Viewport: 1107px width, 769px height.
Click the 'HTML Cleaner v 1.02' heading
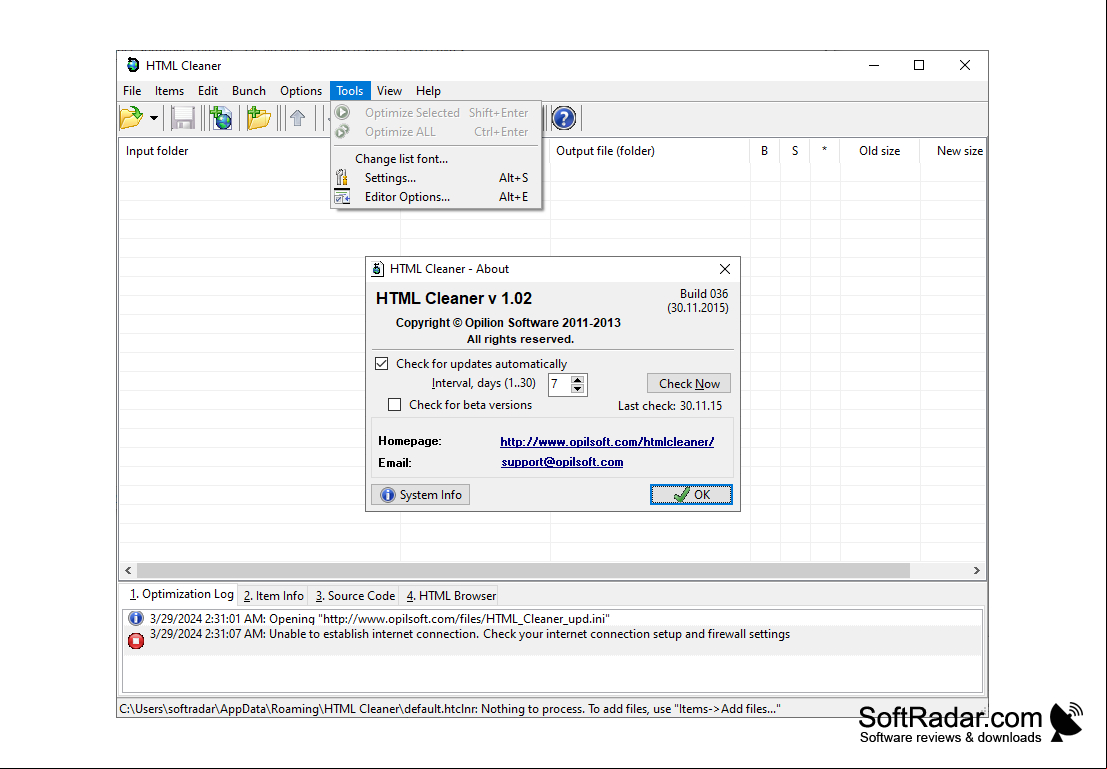click(x=454, y=299)
